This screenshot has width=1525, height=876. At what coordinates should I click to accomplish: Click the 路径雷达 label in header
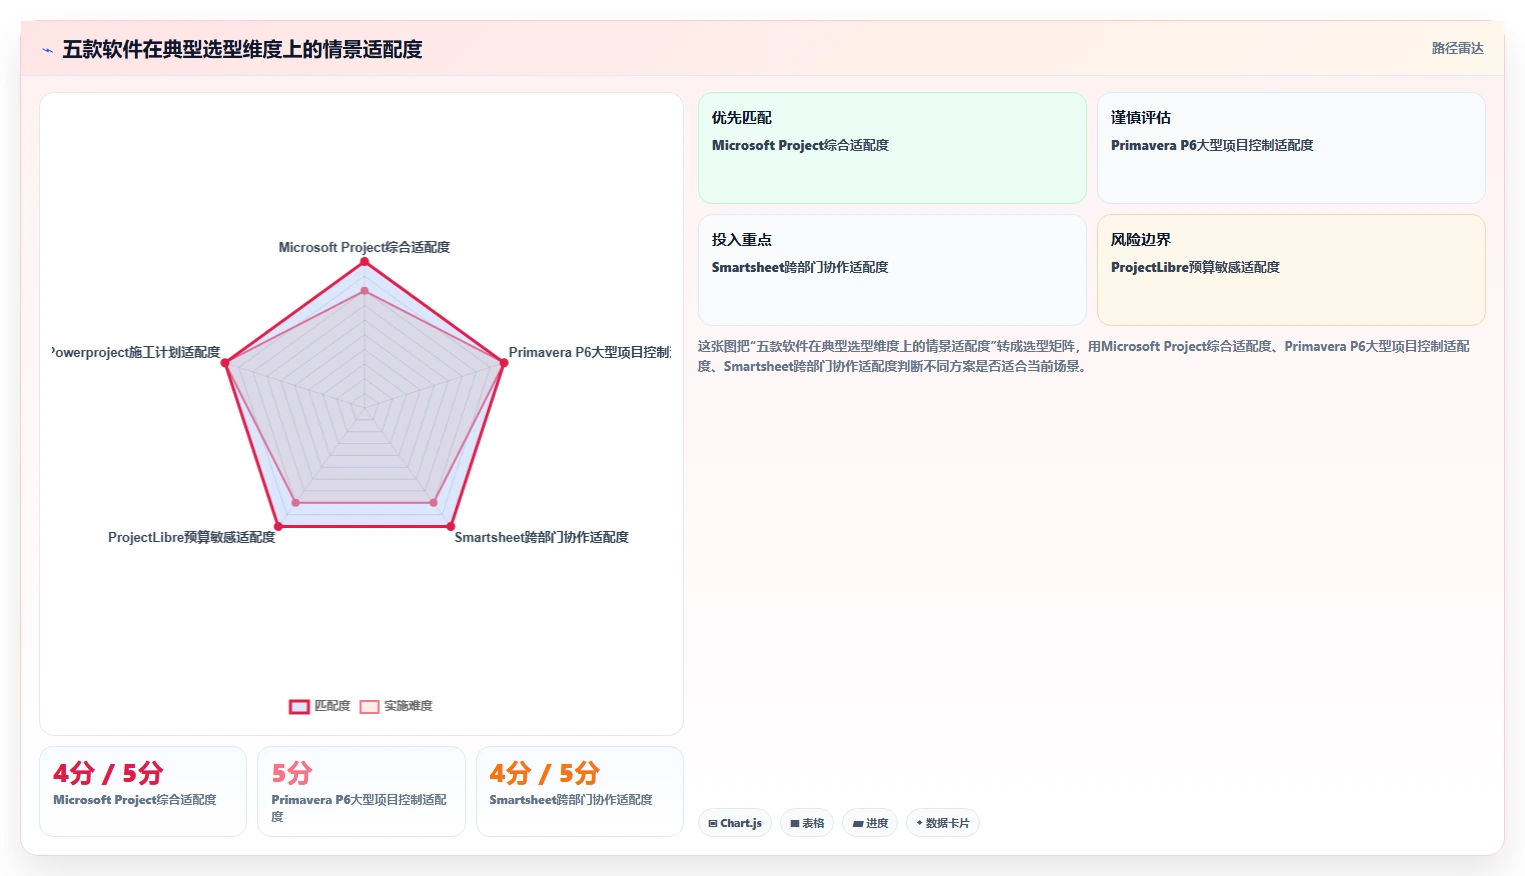point(1457,48)
